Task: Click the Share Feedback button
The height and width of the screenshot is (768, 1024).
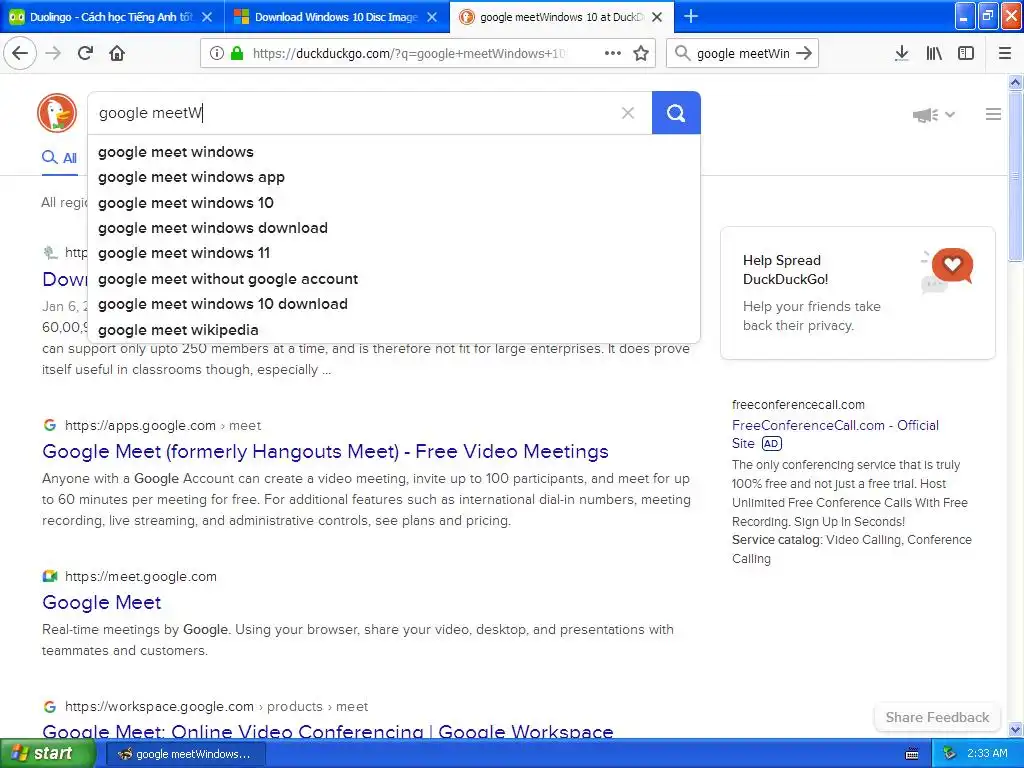Action: 937,717
